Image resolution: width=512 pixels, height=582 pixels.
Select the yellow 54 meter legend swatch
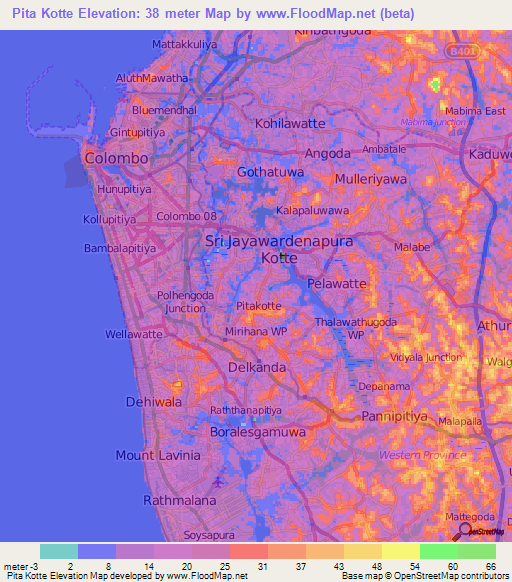tap(401, 551)
